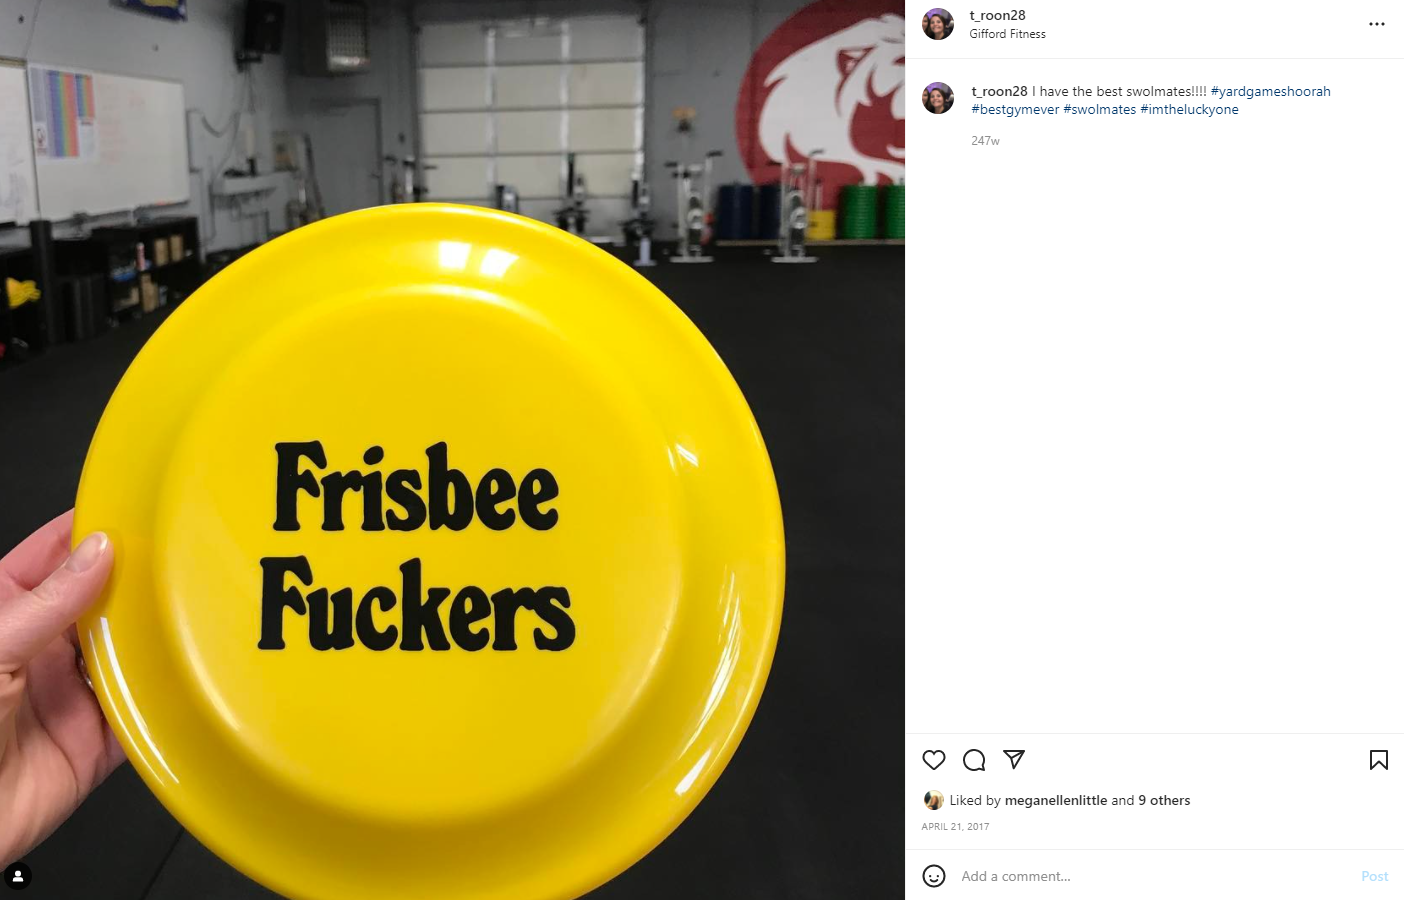Open t_roon28 avatar in post header
This screenshot has height=900, width=1404.
(938, 24)
